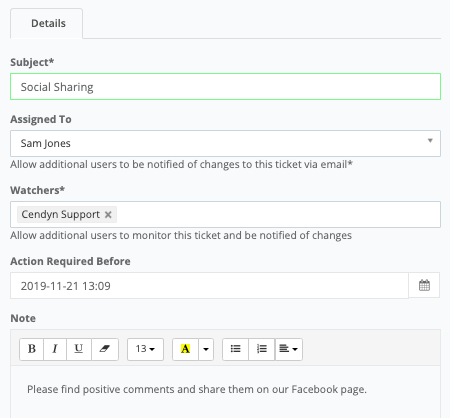The height and width of the screenshot is (418, 450).
Task: Apply the yellow highlight color swatch
Action: pos(185,349)
